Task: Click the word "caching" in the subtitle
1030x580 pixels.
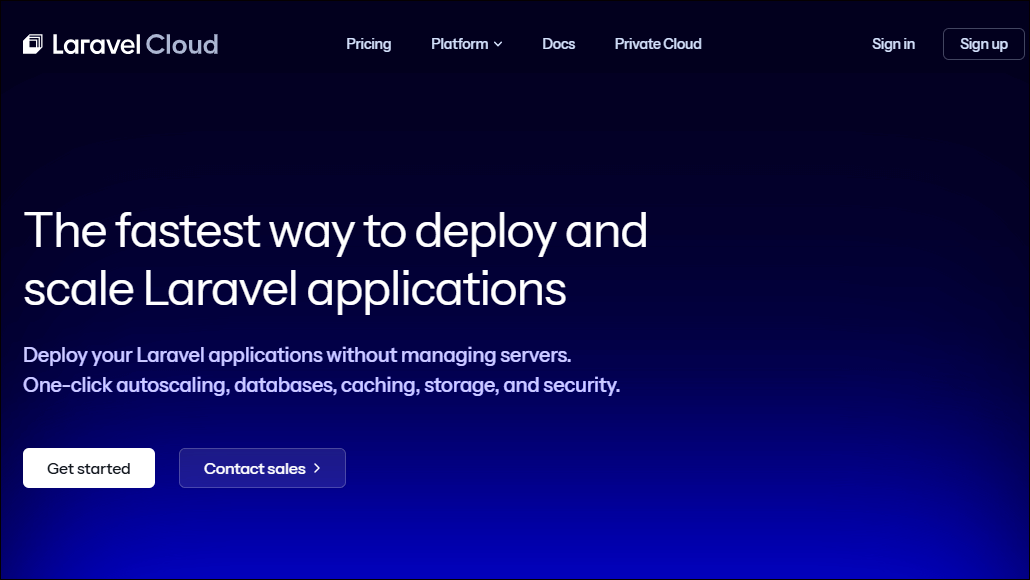Action: point(378,385)
